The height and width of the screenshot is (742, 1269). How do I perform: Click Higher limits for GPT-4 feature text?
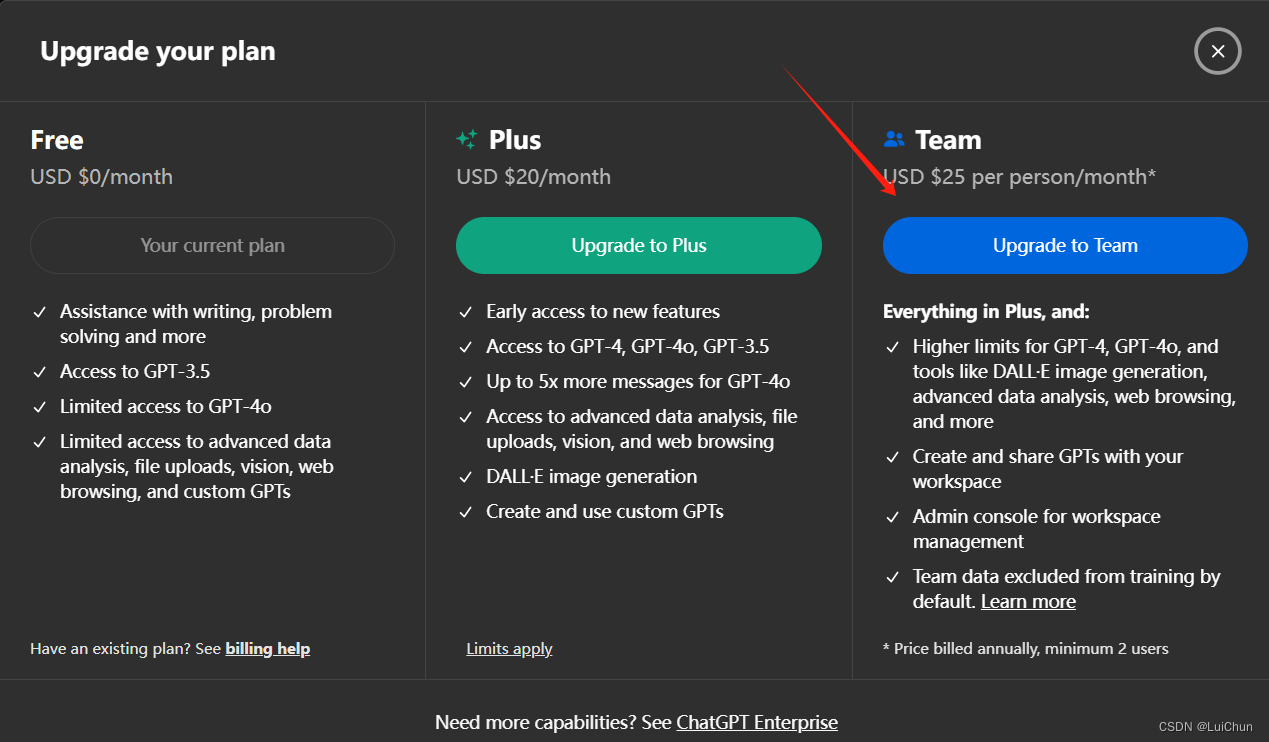coord(1075,384)
